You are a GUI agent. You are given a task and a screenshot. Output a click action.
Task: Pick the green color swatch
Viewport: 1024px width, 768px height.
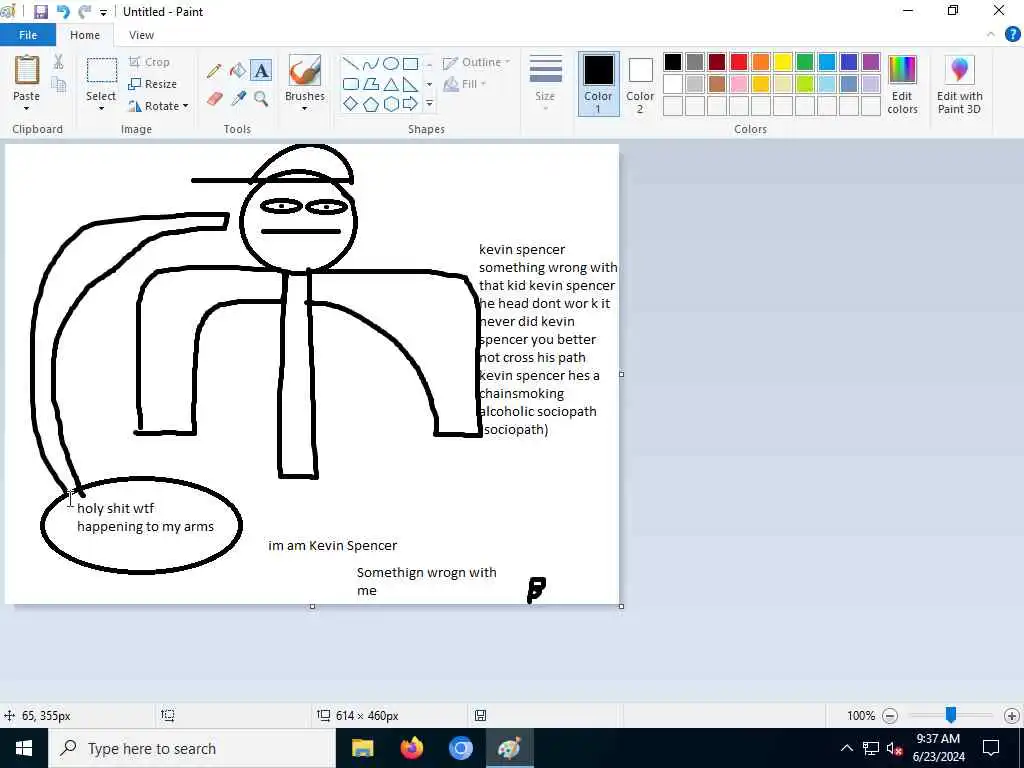[x=805, y=62]
